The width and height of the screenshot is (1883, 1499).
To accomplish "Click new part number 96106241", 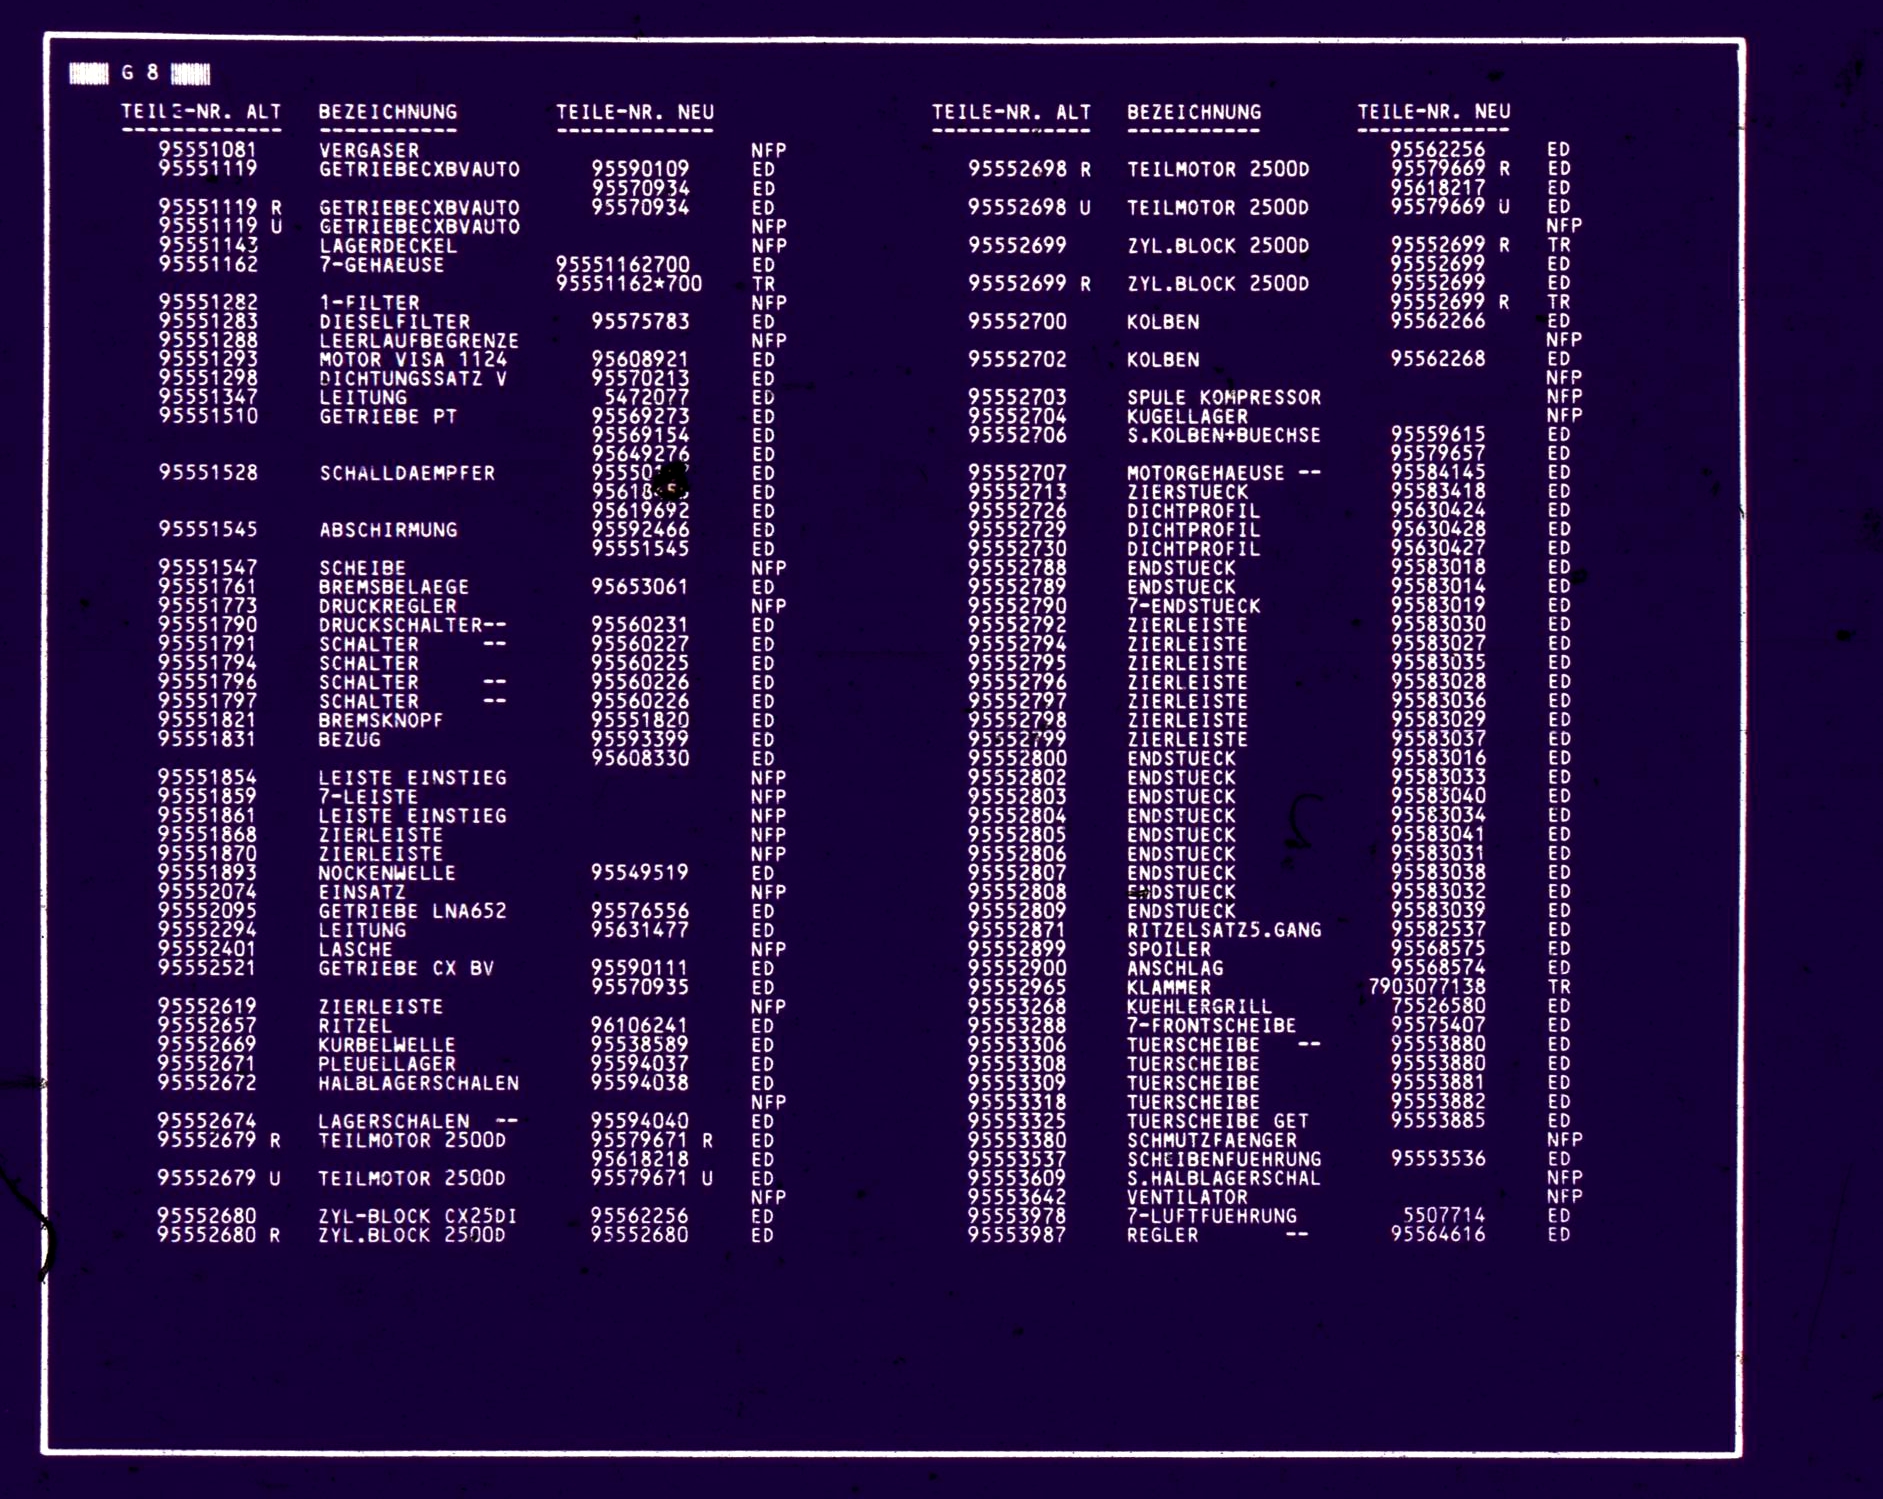I will coord(640,1026).
